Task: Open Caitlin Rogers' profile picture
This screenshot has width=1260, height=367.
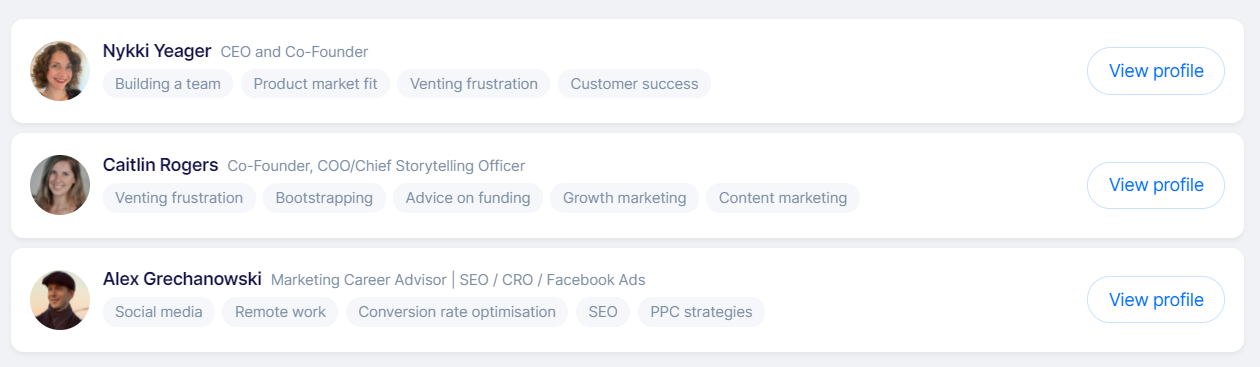Action: pos(60,185)
